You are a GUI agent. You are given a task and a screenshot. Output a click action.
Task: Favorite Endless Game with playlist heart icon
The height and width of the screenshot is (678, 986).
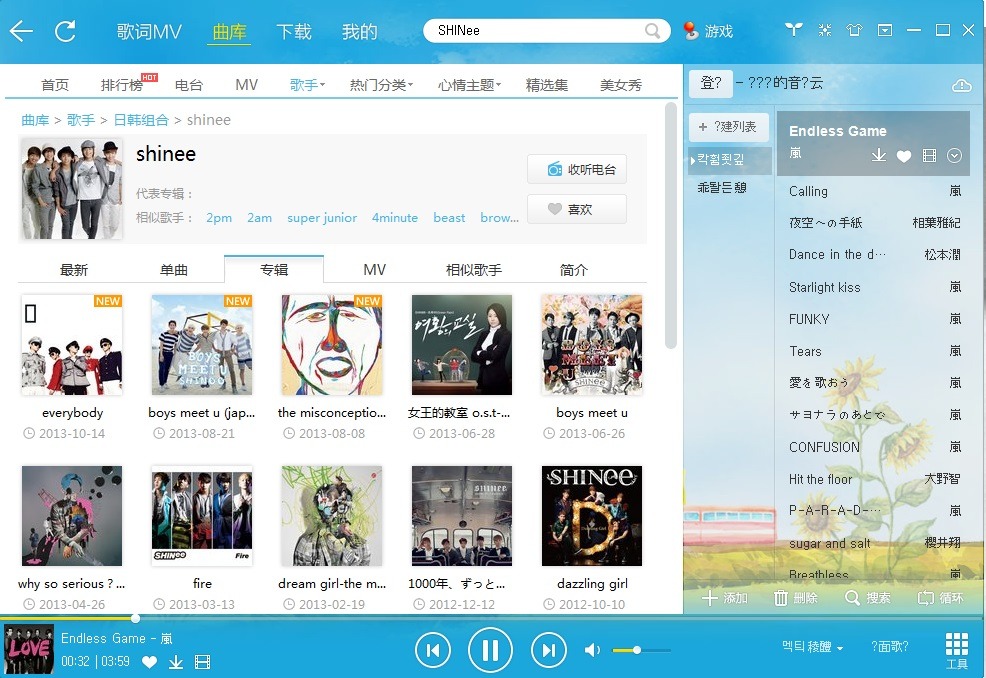904,156
